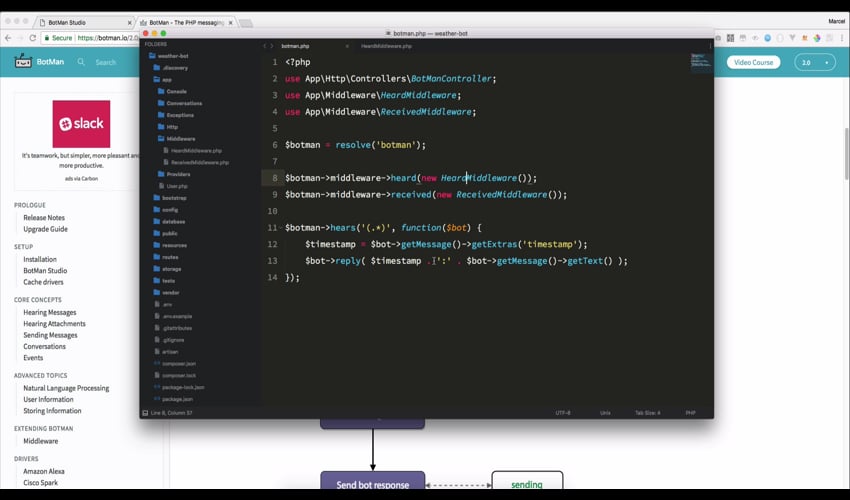Open User.php file in sidebar
Screen dimensions: 850x500
171,186
